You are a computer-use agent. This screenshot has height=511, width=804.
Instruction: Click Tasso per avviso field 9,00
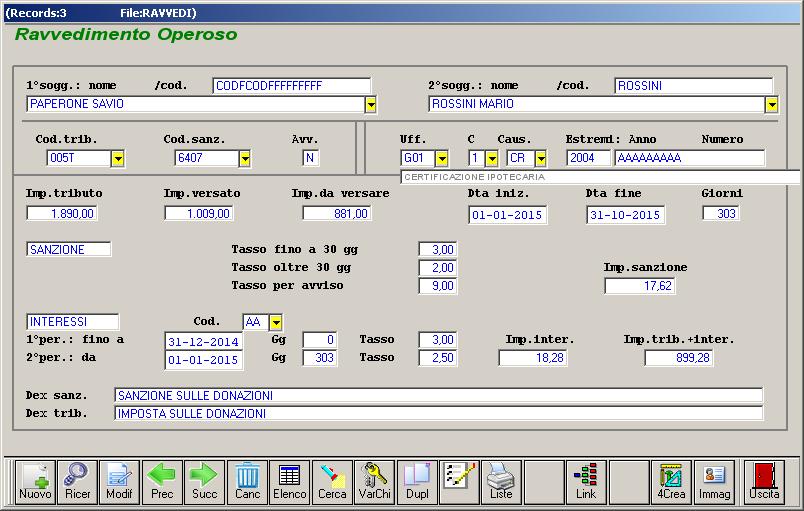click(437, 285)
